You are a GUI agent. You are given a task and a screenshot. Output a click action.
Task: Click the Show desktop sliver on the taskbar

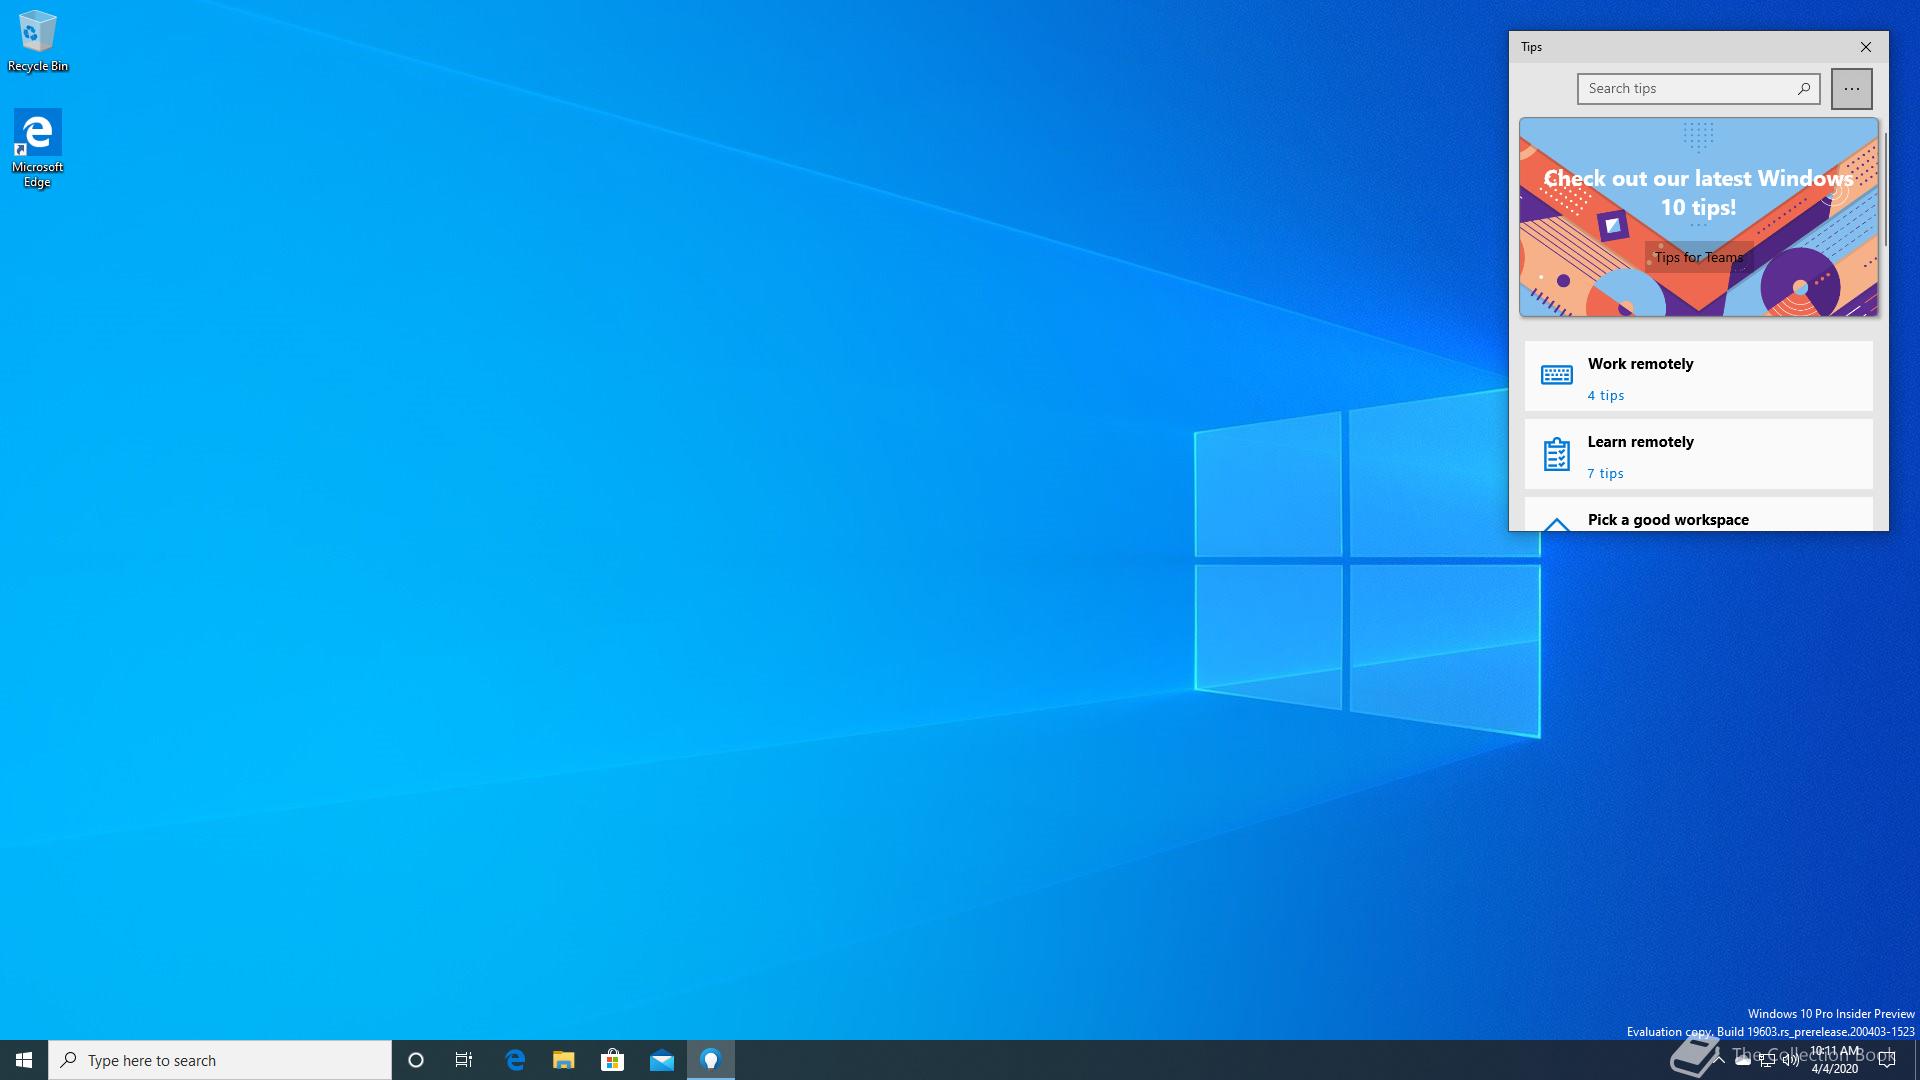pos(1917,1060)
